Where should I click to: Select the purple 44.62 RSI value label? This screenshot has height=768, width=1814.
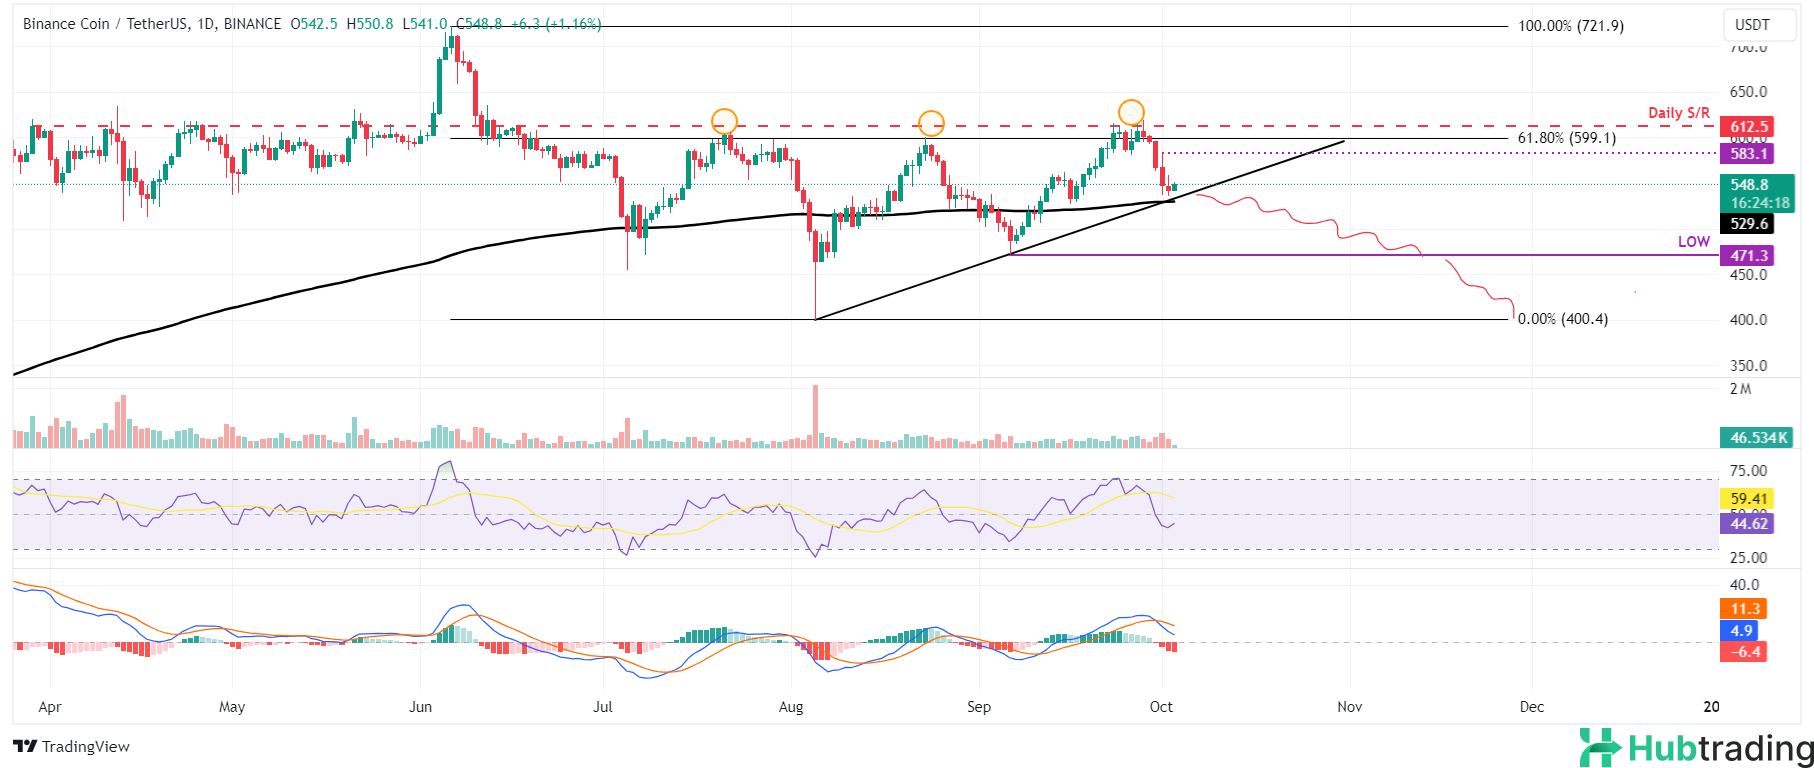click(x=1749, y=524)
